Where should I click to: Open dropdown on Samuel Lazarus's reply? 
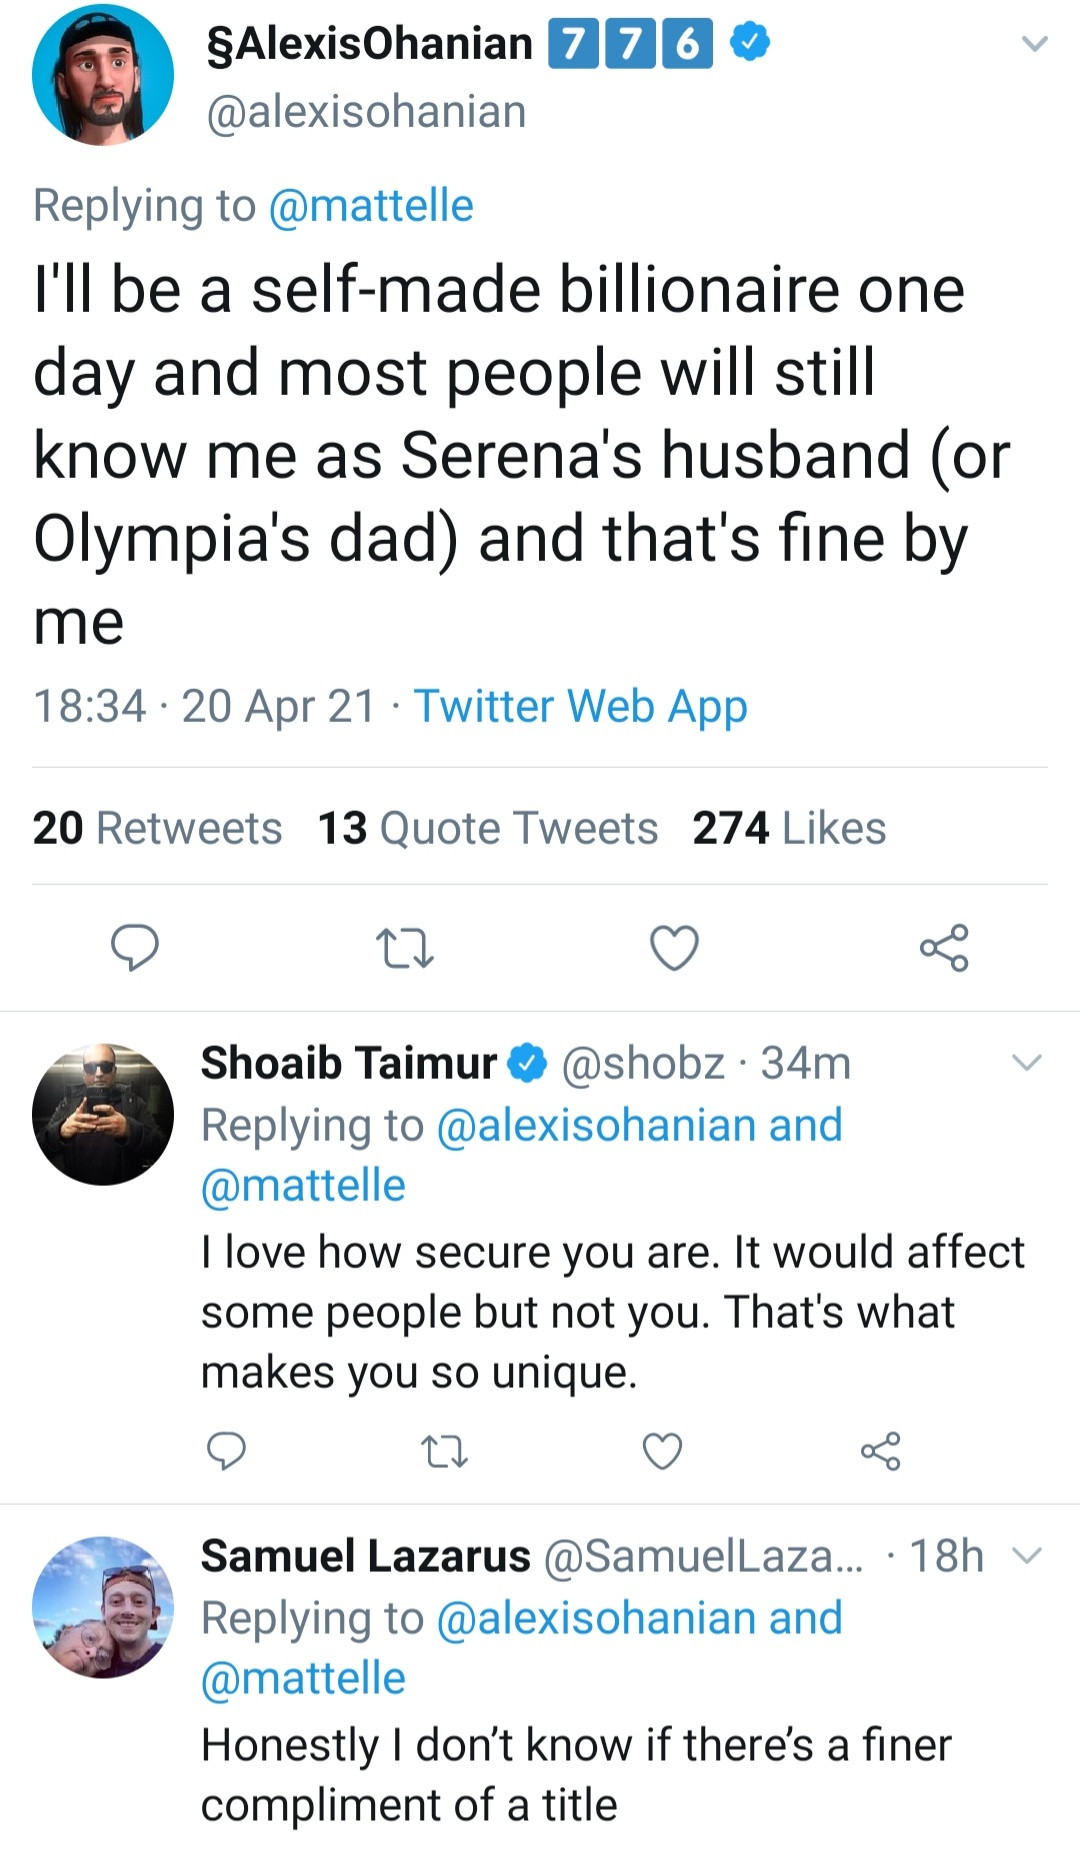pyautogui.click(x=1027, y=1556)
